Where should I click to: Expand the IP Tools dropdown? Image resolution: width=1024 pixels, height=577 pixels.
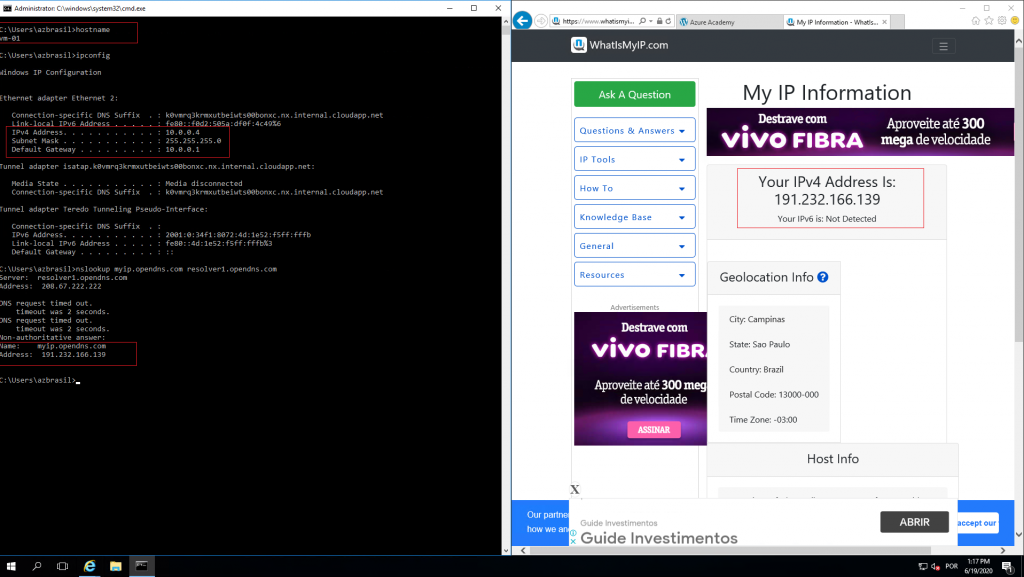tap(634, 160)
